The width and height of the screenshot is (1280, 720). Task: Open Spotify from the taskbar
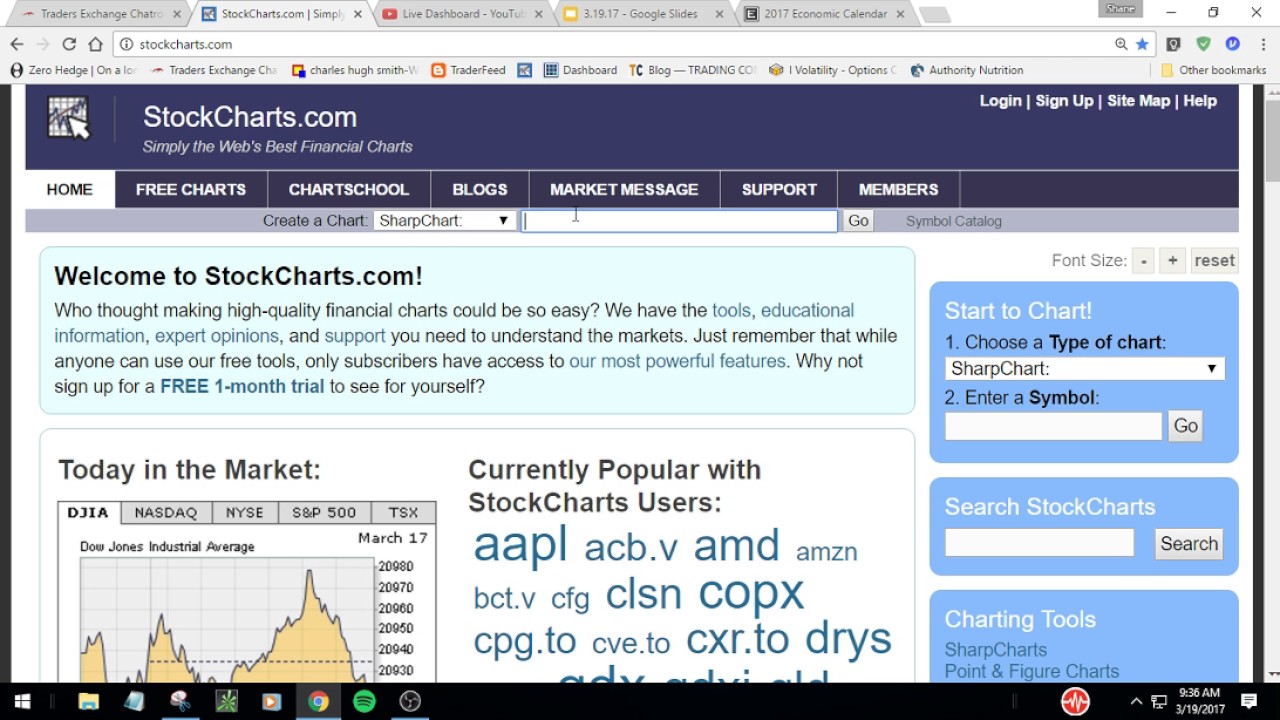[364, 701]
